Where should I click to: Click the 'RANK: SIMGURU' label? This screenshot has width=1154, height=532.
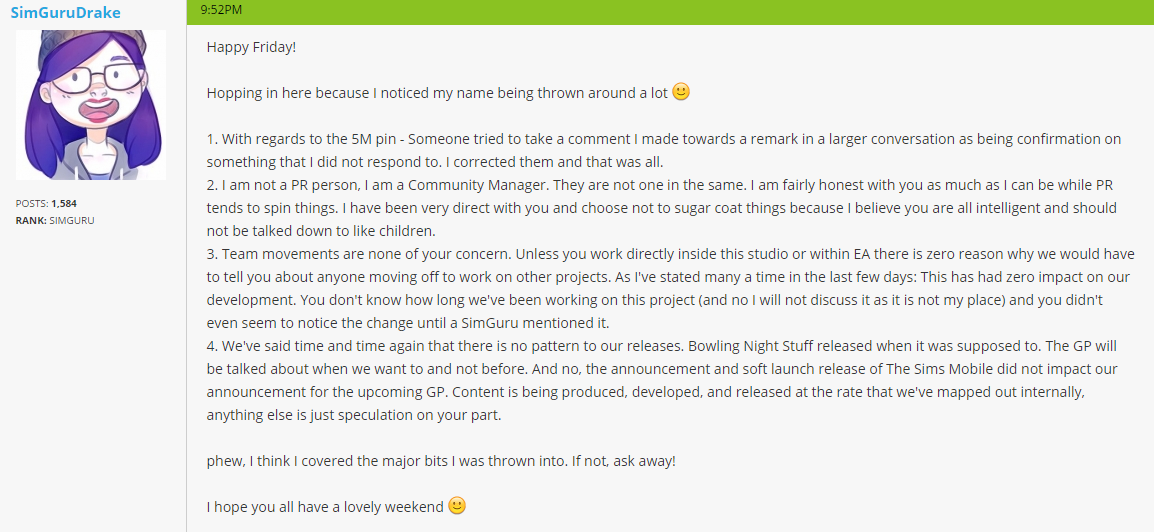coord(55,220)
